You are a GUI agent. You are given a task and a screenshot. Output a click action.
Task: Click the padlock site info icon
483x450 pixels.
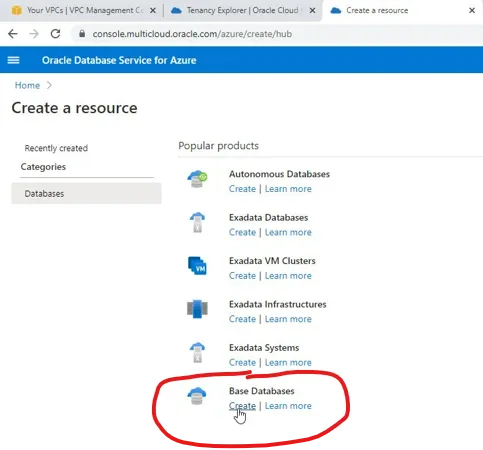pos(82,34)
